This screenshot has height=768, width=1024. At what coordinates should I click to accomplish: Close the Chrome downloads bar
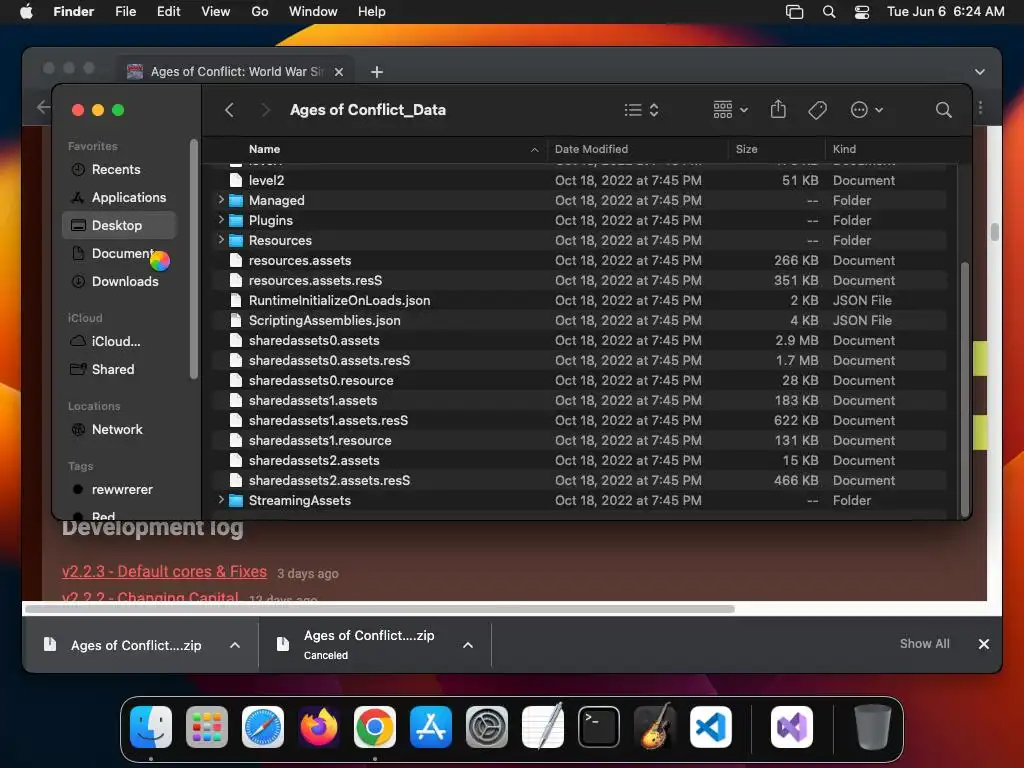[x=984, y=644]
